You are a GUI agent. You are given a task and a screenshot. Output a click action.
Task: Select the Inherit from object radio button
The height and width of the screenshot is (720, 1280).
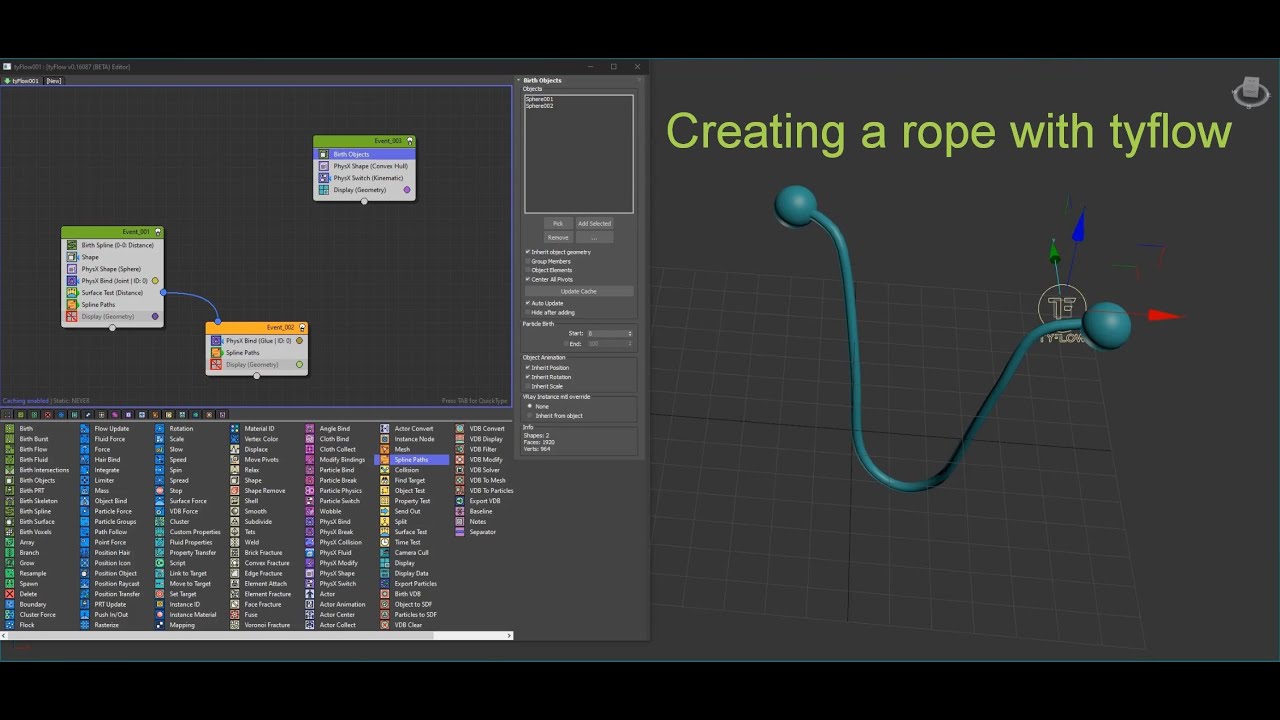[530, 415]
